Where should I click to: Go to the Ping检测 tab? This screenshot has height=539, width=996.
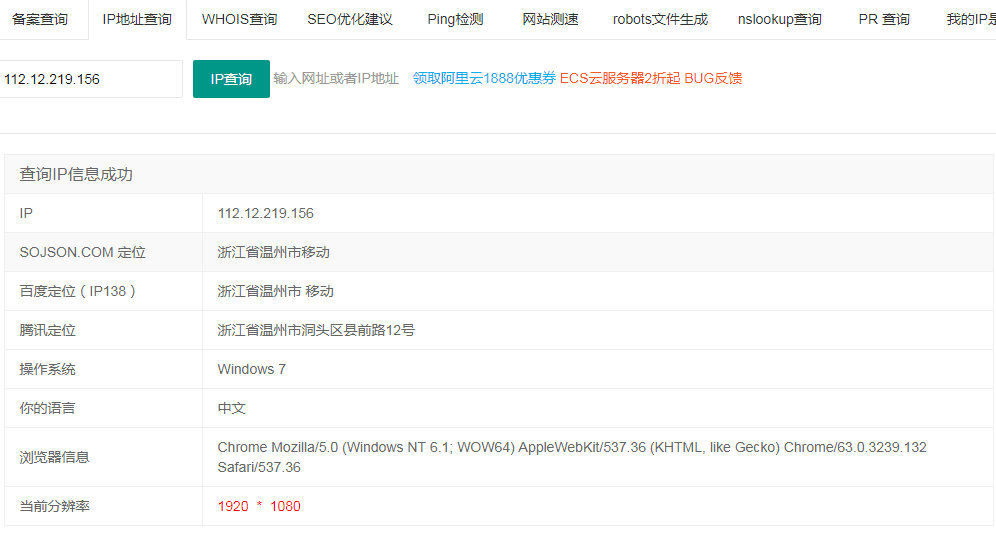click(x=455, y=20)
